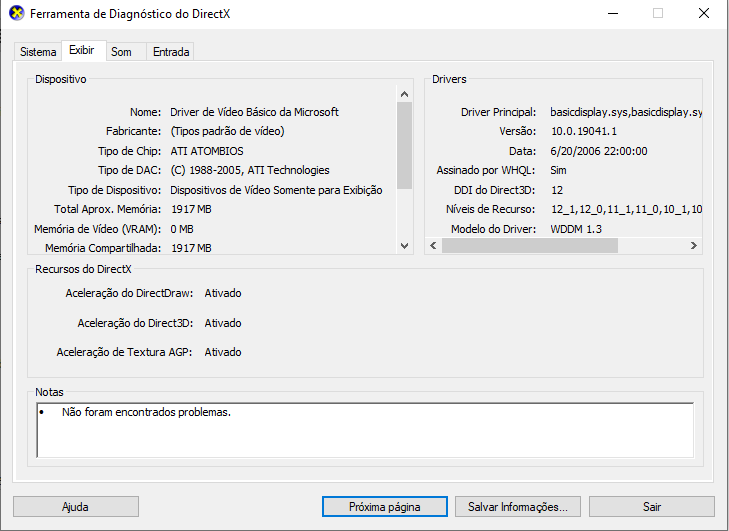Click the Notas text box

(365, 430)
